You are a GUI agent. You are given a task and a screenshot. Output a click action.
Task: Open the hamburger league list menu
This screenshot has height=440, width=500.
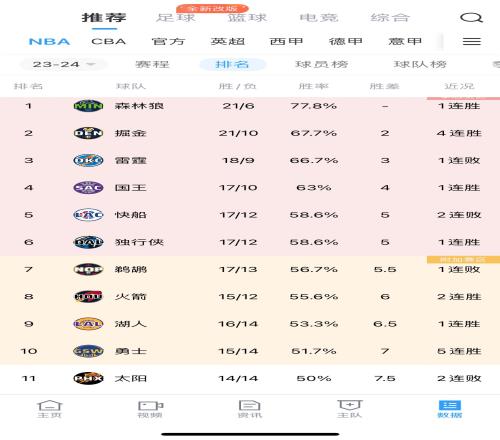pos(472,41)
